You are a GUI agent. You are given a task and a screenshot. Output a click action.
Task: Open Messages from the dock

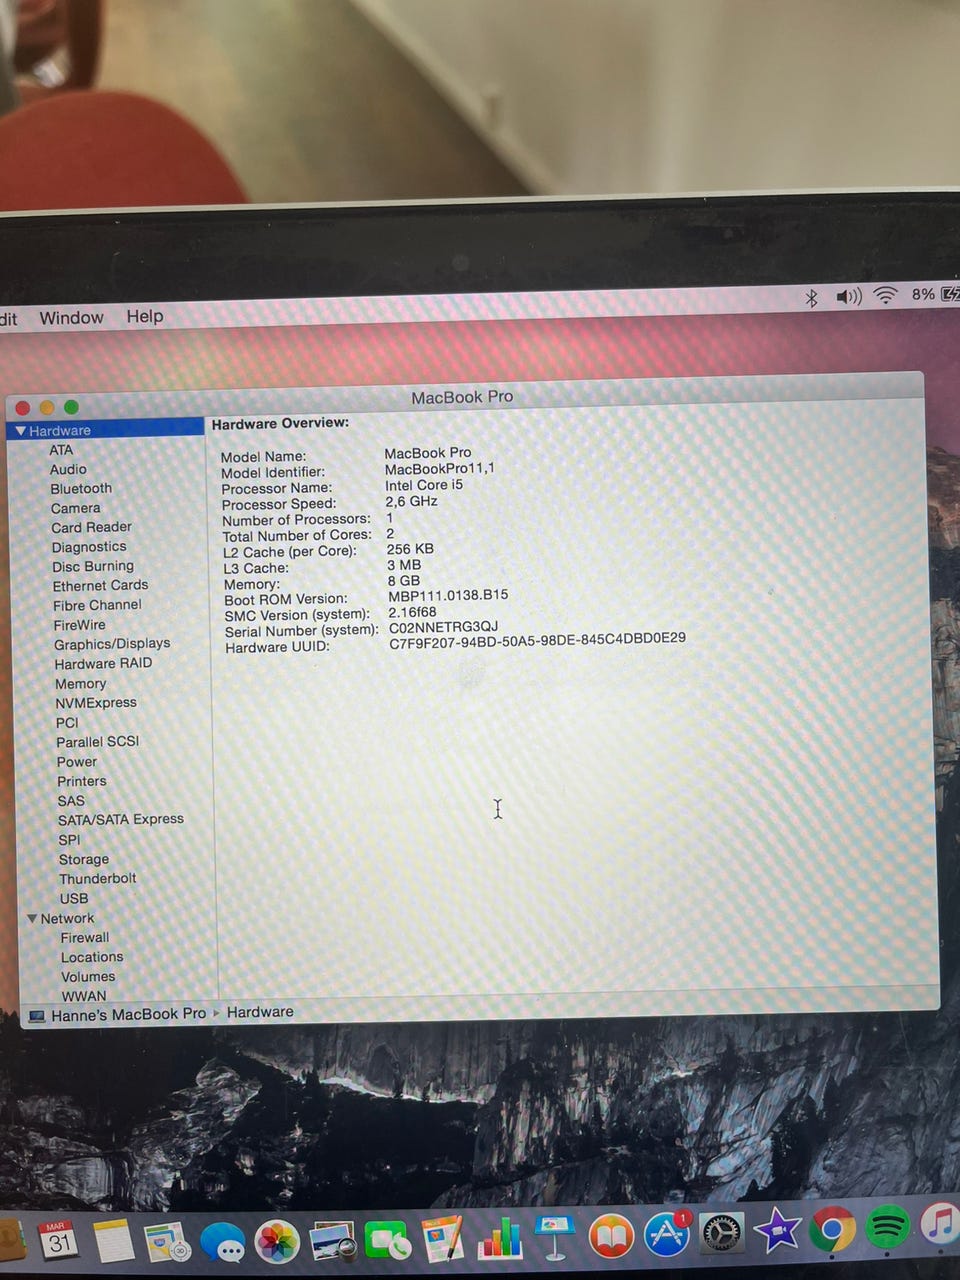tap(222, 1242)
